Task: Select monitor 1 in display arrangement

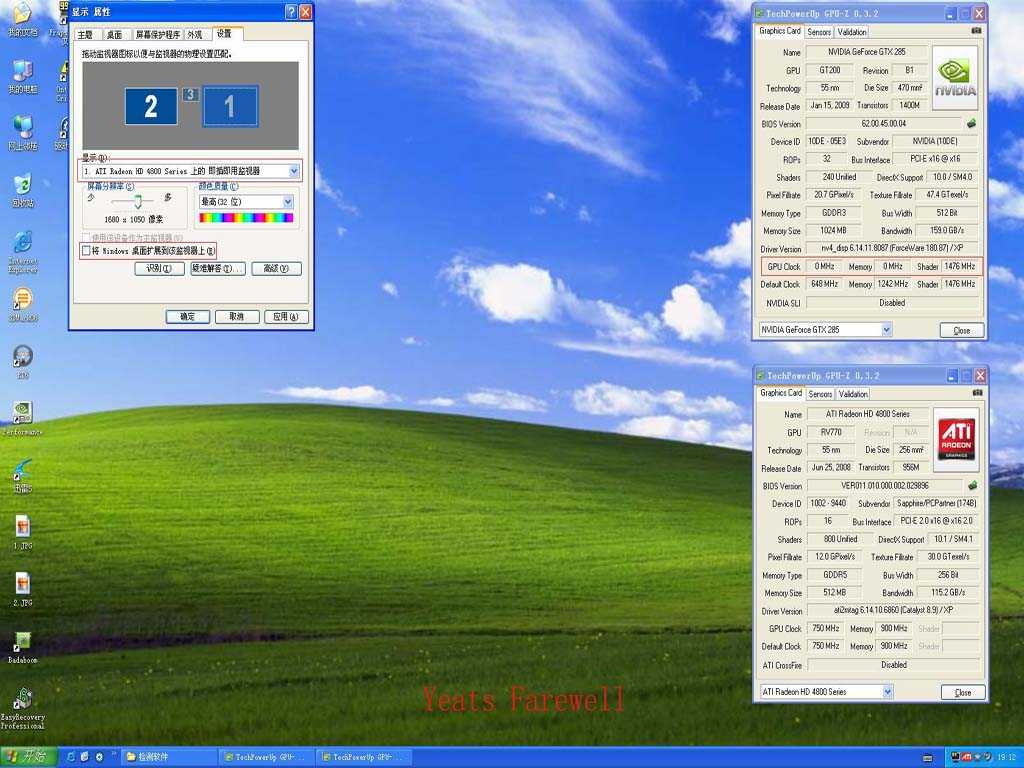Action: [x=230, y=106]
